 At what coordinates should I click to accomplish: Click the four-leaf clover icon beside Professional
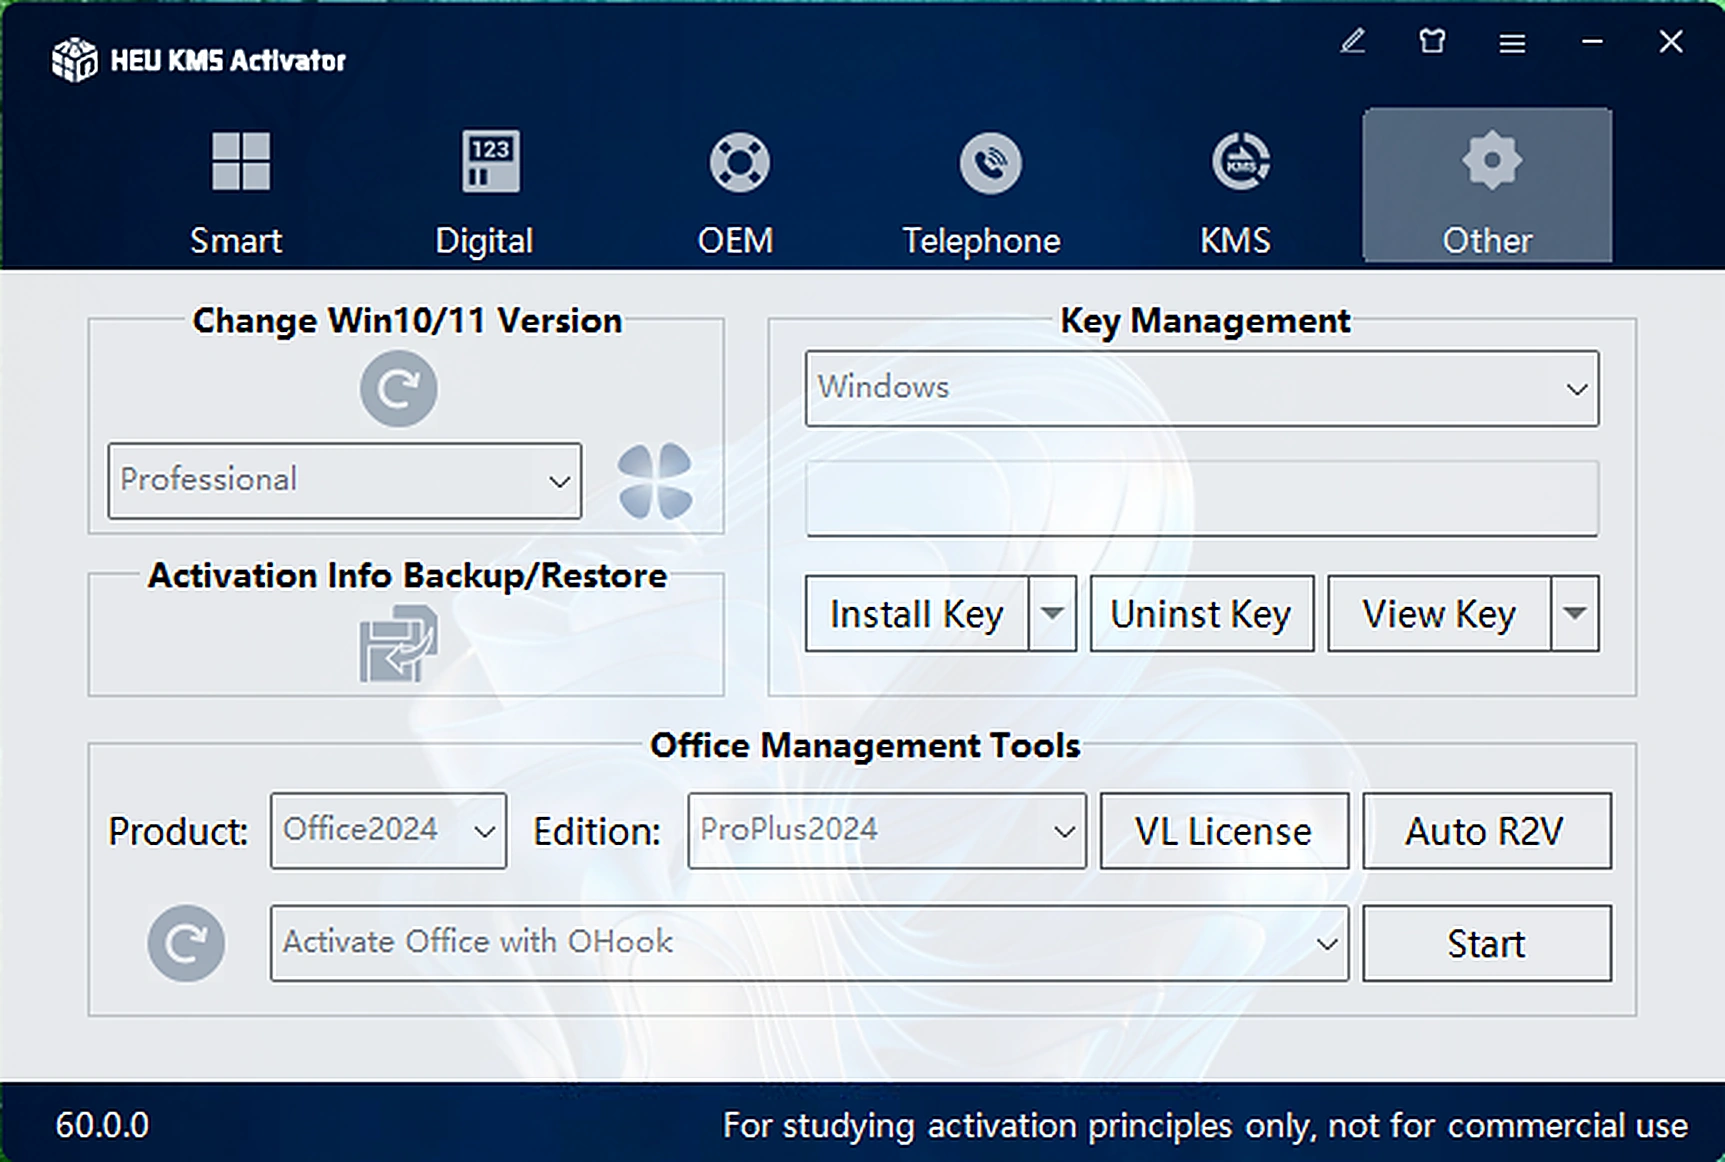pos(655,481)
